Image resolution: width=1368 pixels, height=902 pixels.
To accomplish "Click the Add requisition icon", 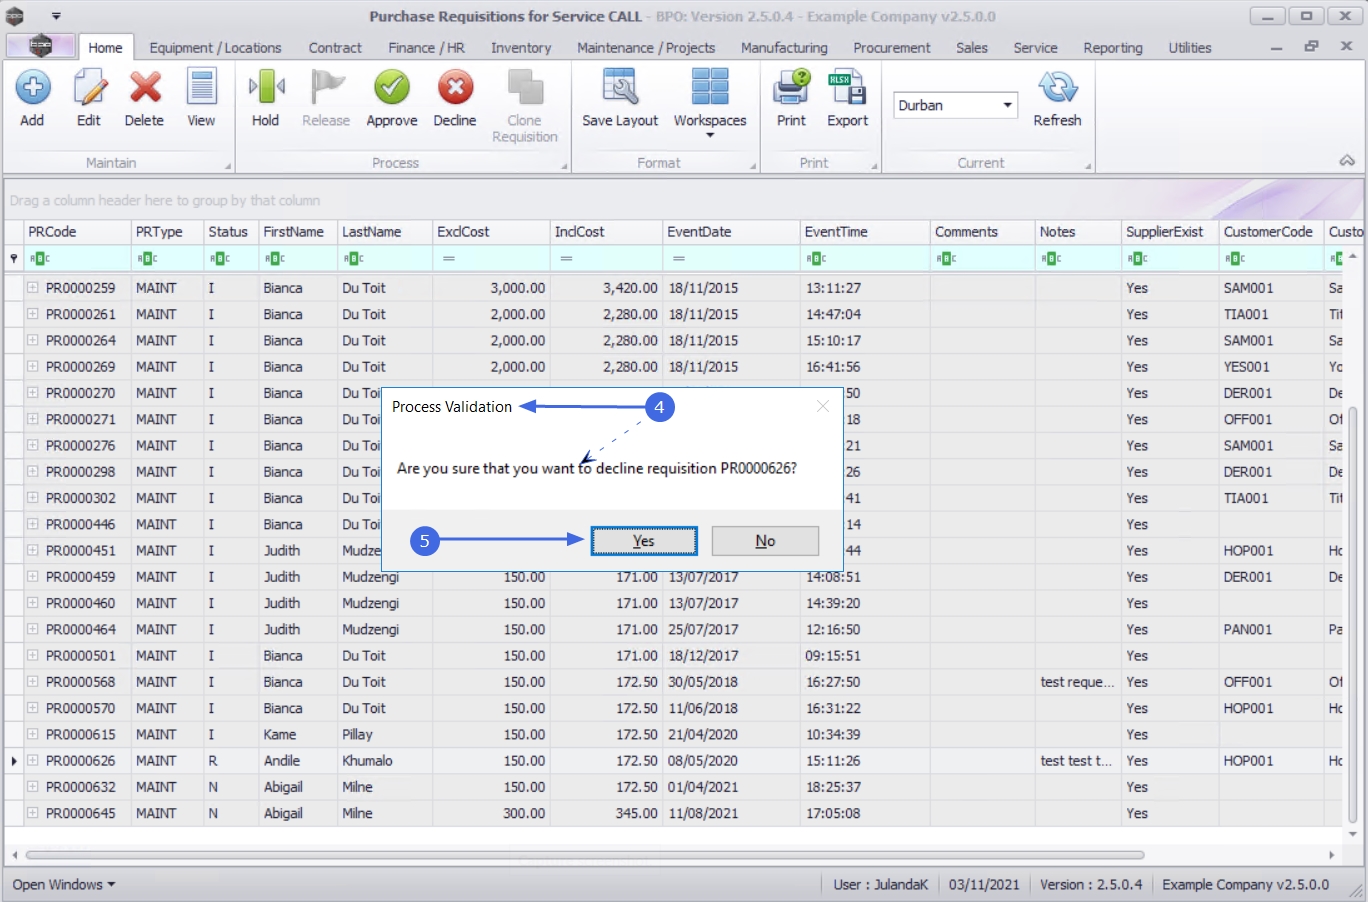I will point(33,88).
